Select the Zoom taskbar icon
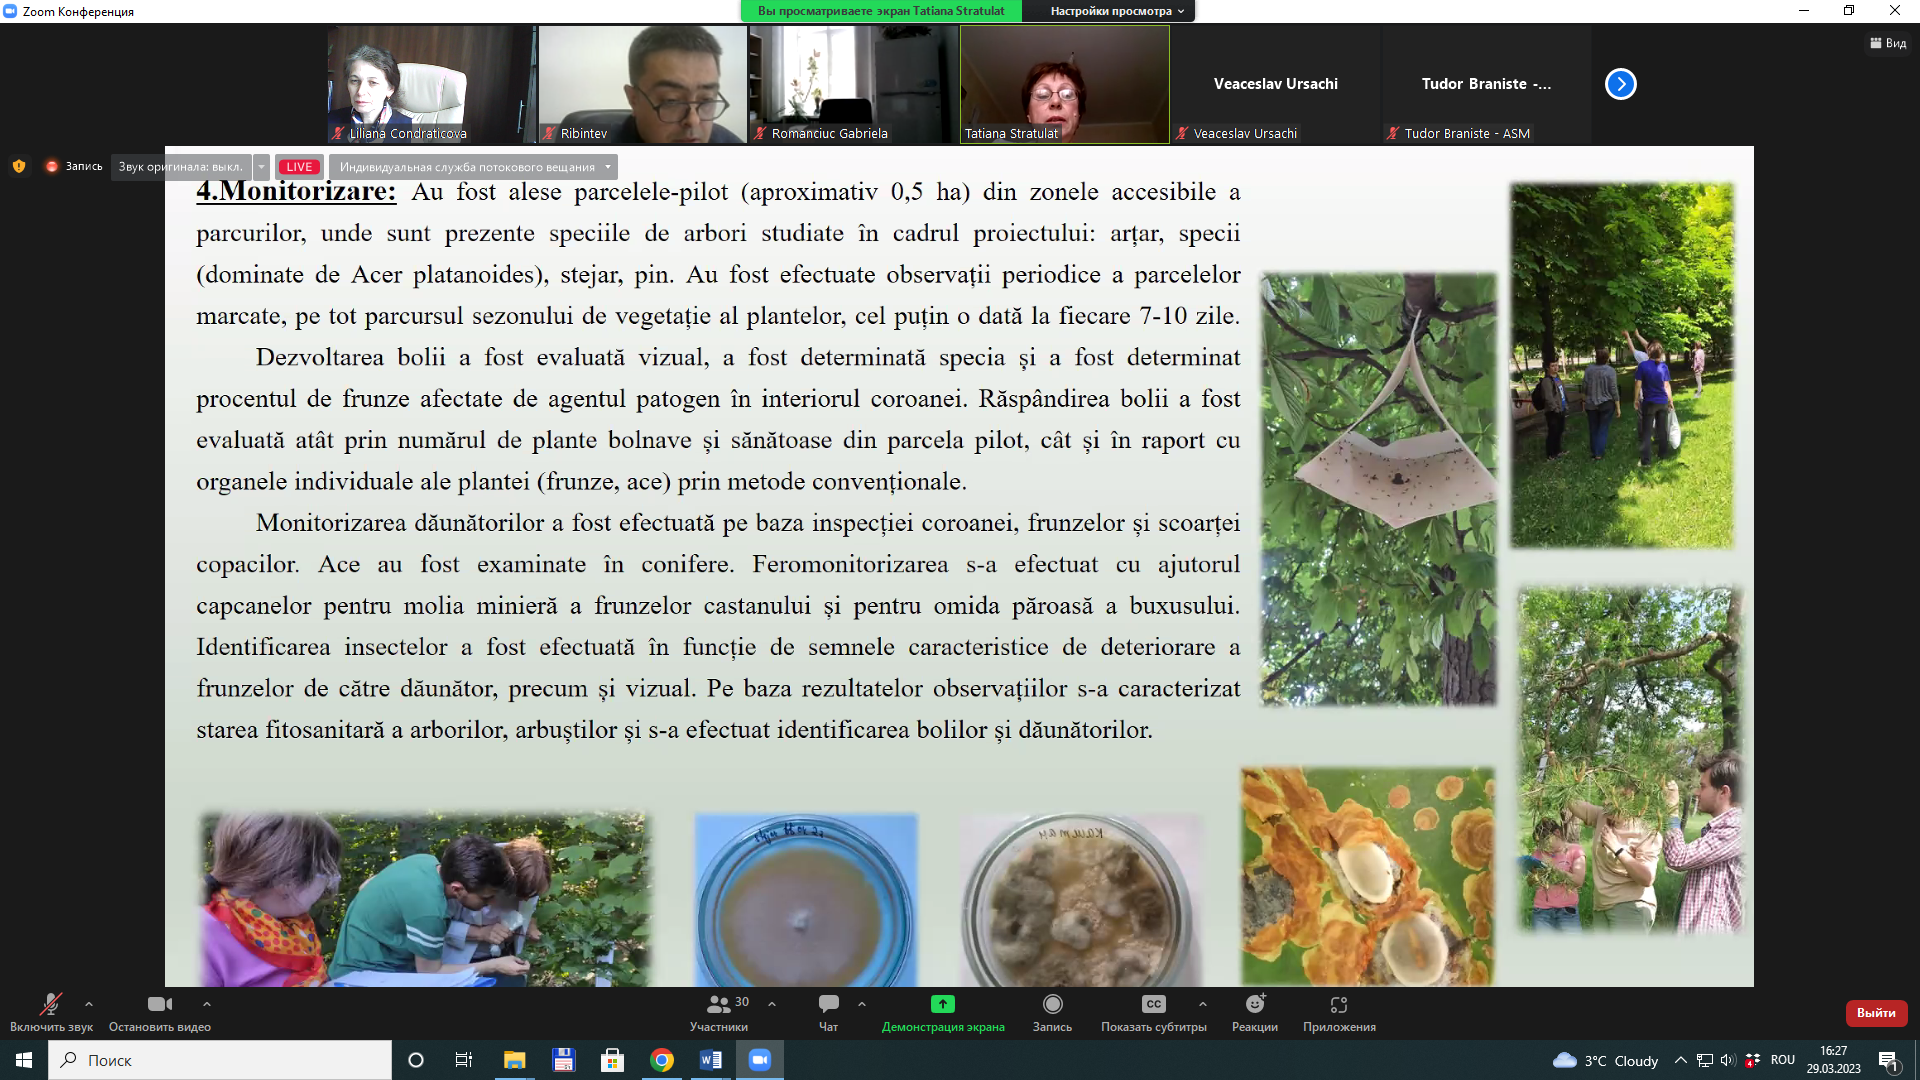 (760, 1060)
